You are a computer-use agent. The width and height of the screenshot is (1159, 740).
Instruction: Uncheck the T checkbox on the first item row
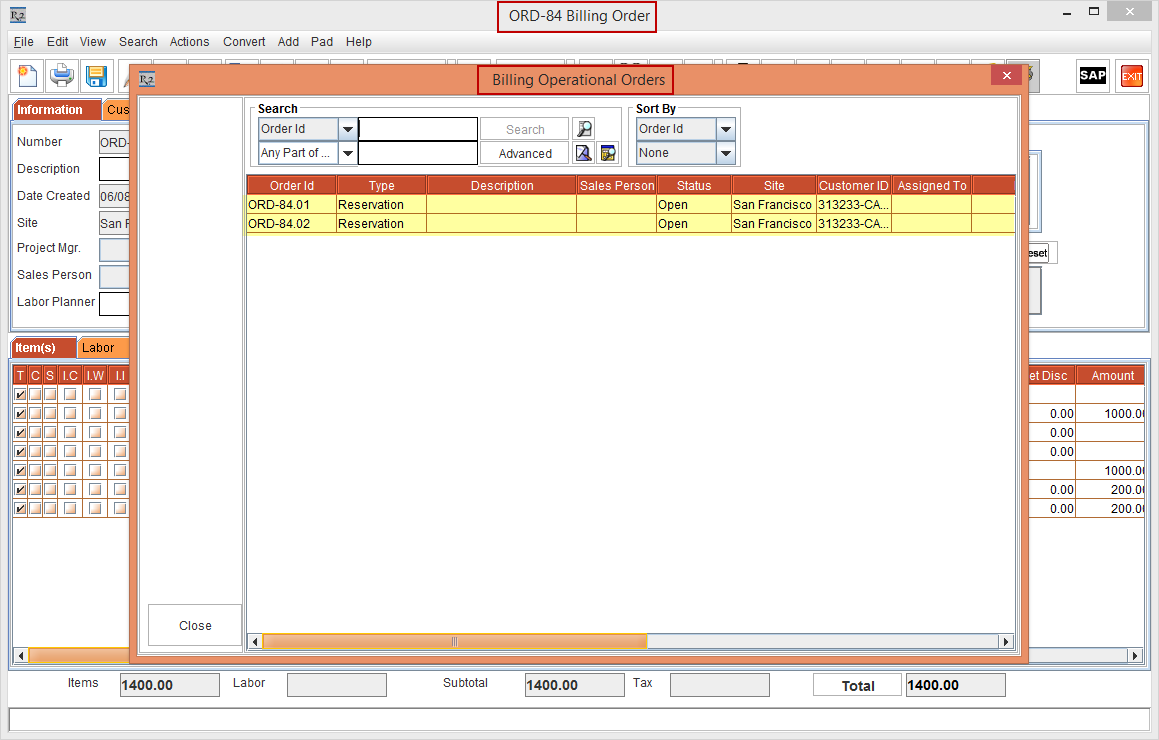pyautogui.click(x=20, y=394)
